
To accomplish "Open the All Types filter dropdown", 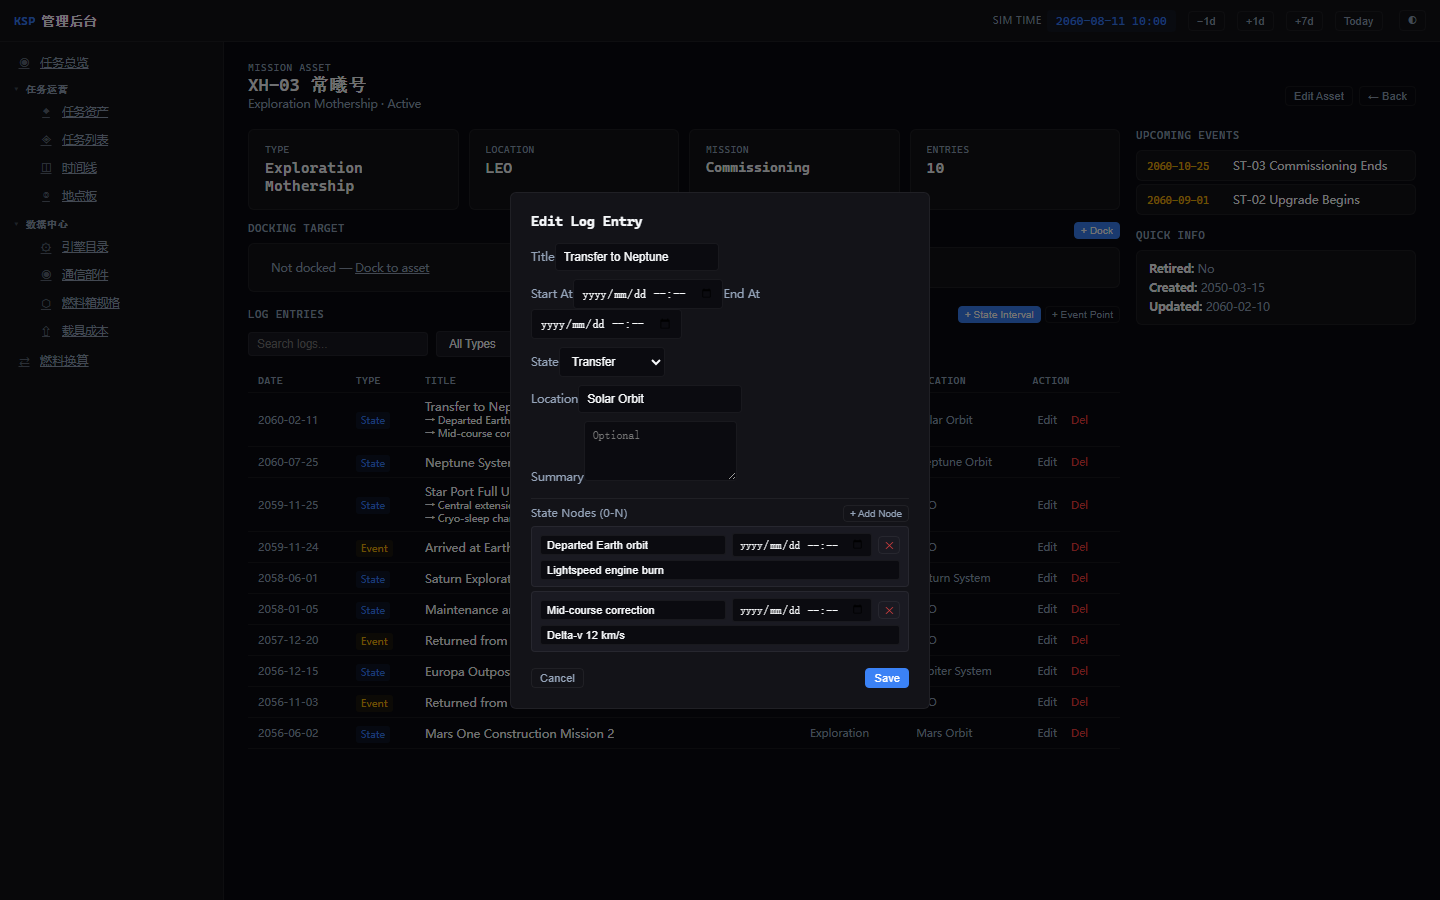I will tap(474, 344).
